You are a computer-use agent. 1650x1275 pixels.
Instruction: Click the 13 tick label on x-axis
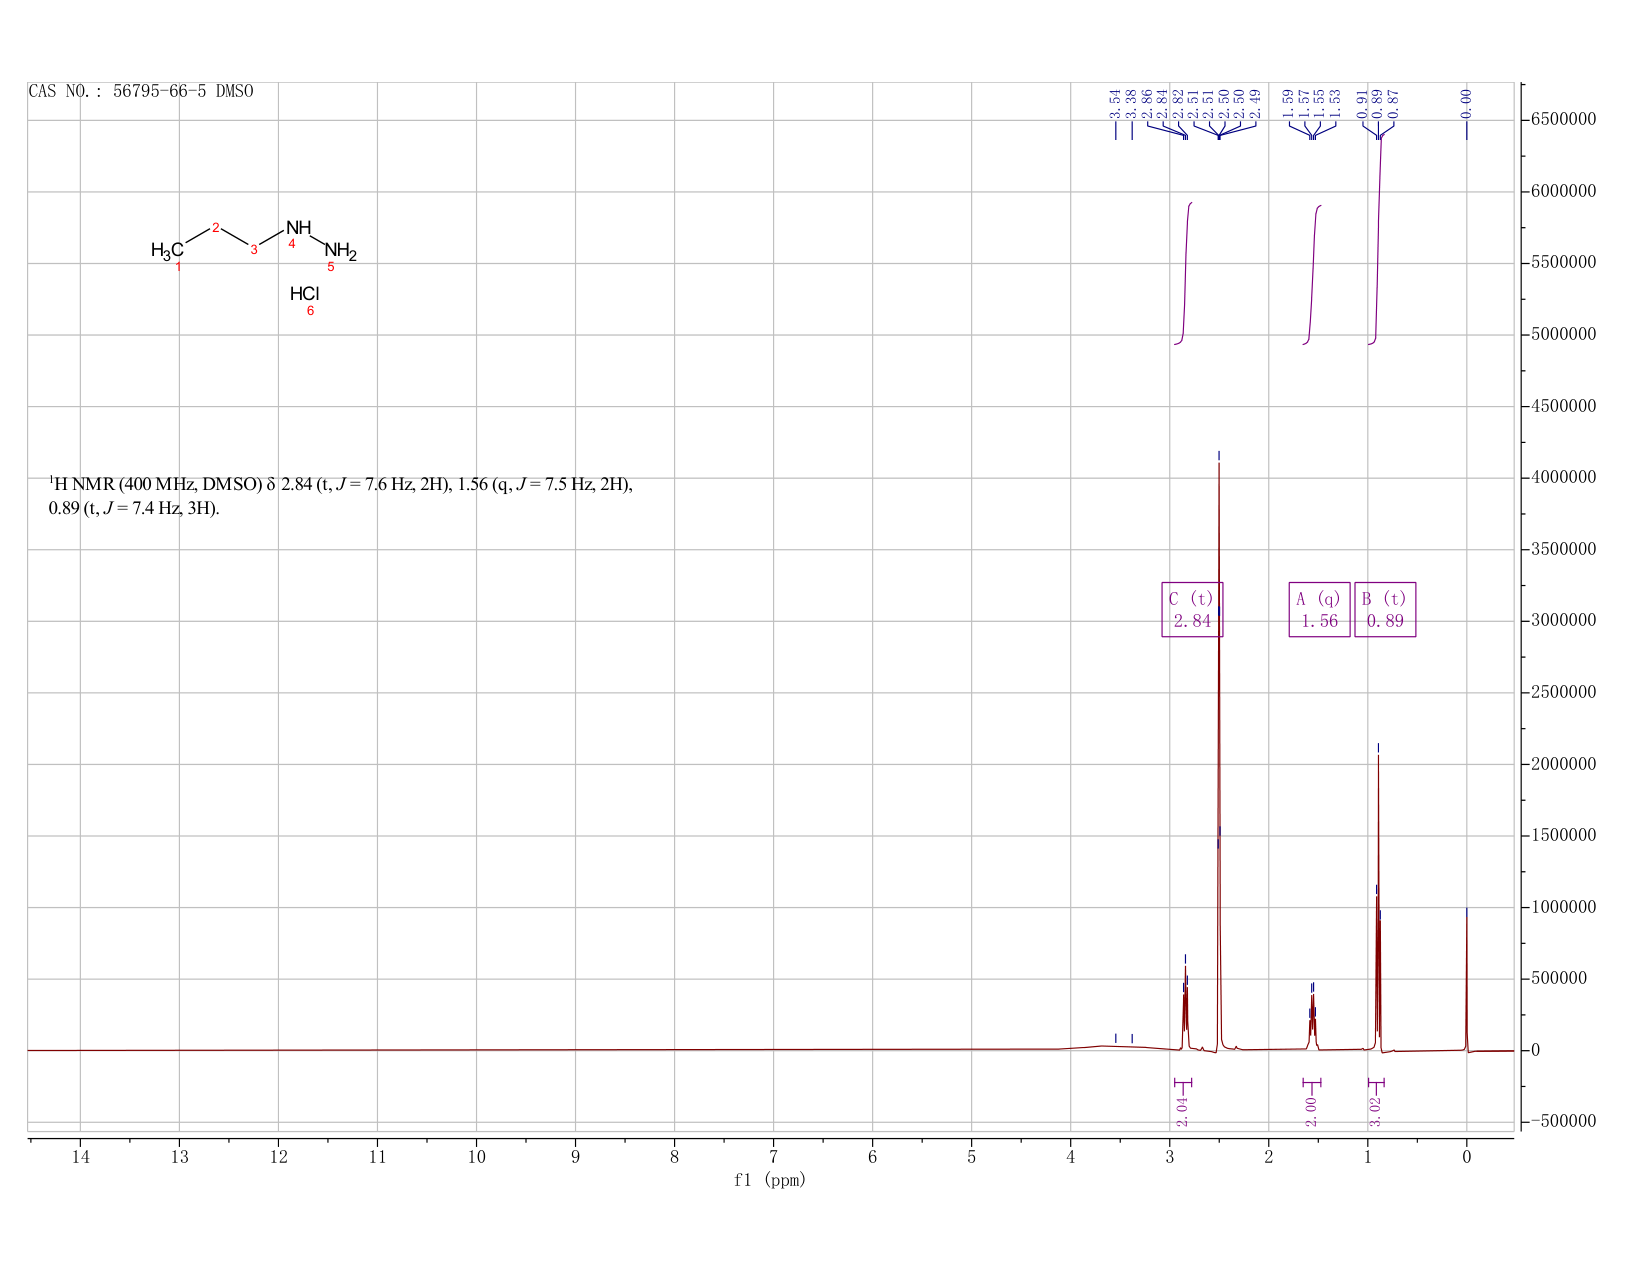(x=179, y=1157)
